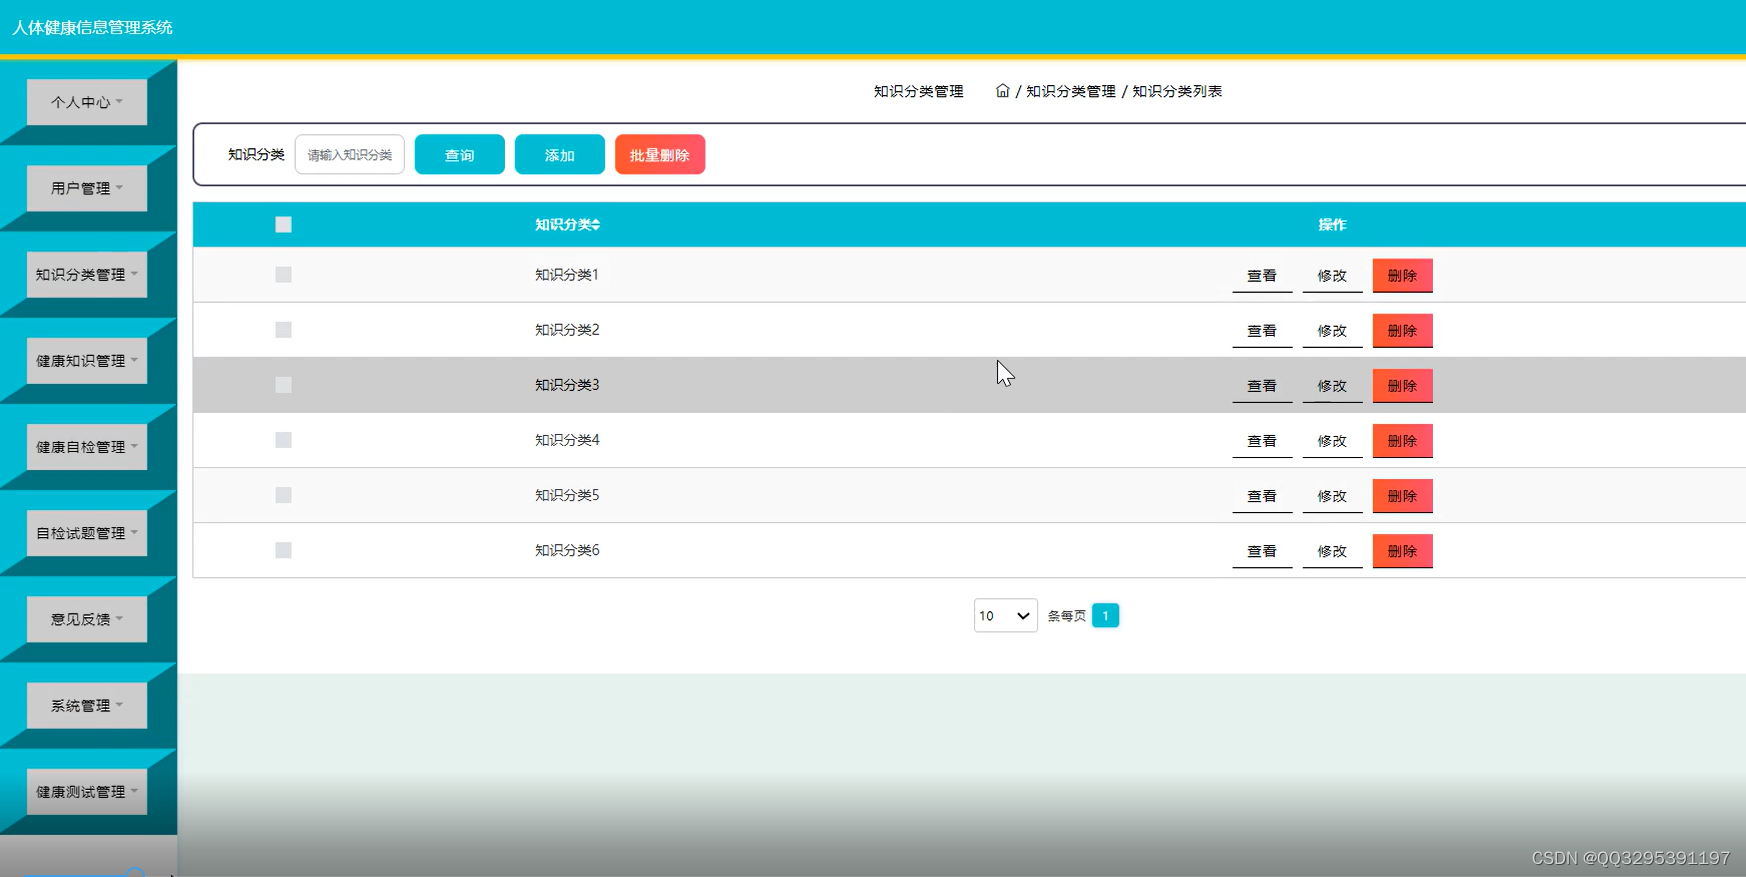Click 知识分类列表 breadcrumb item
Screen dimensions: 1746x877
pyautogui.click(x=1177, y=91)
